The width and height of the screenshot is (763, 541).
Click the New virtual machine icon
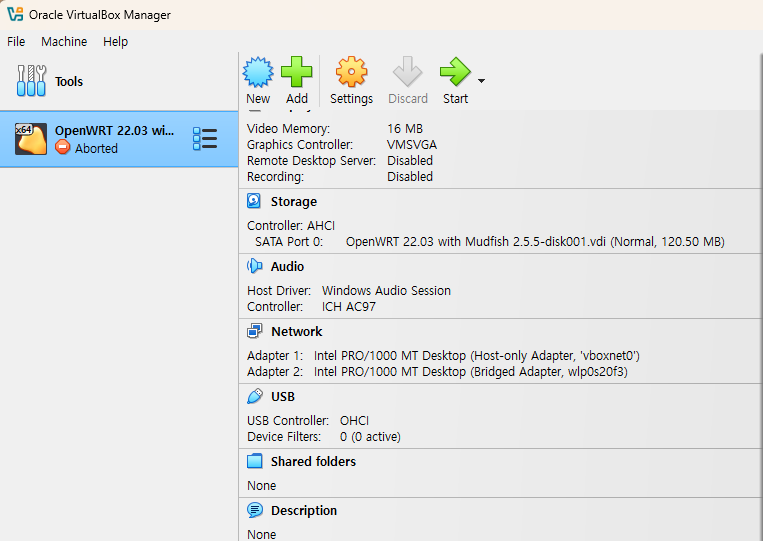pos(258,72)
